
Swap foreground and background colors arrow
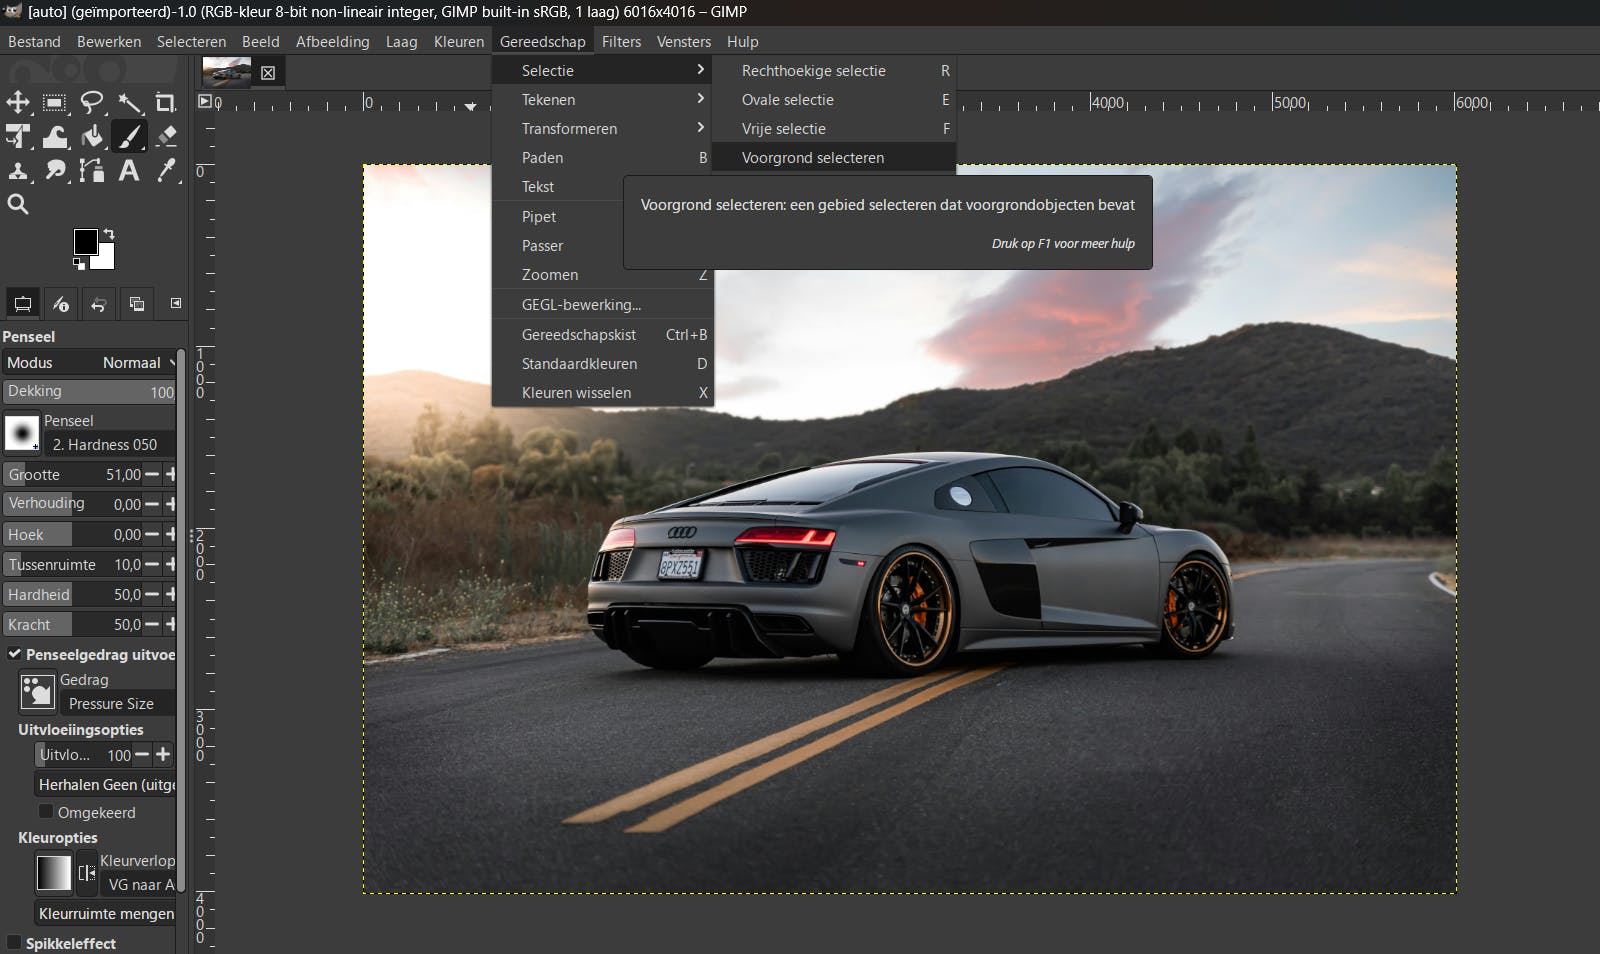click(109, 234)
